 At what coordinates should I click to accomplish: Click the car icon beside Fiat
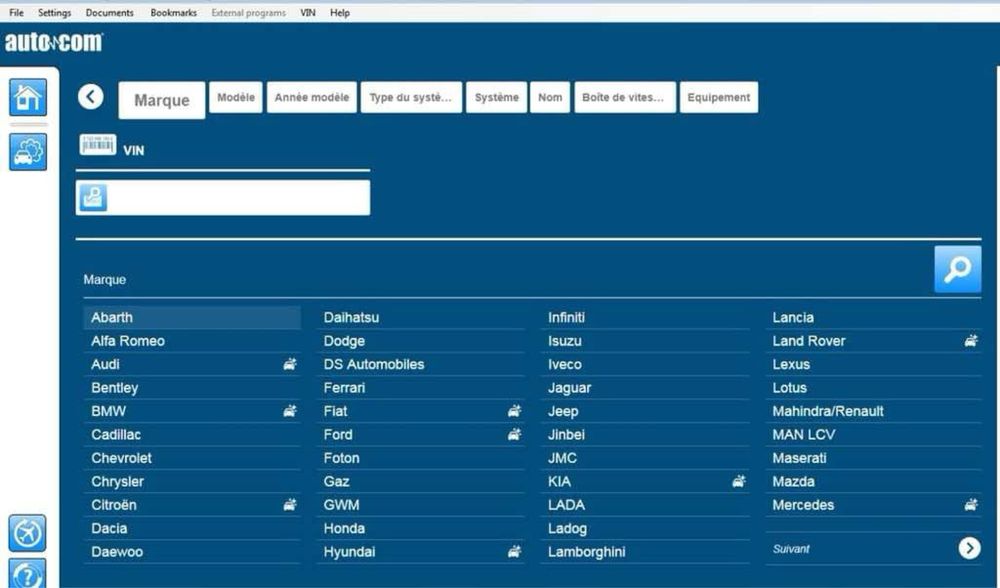514,411
